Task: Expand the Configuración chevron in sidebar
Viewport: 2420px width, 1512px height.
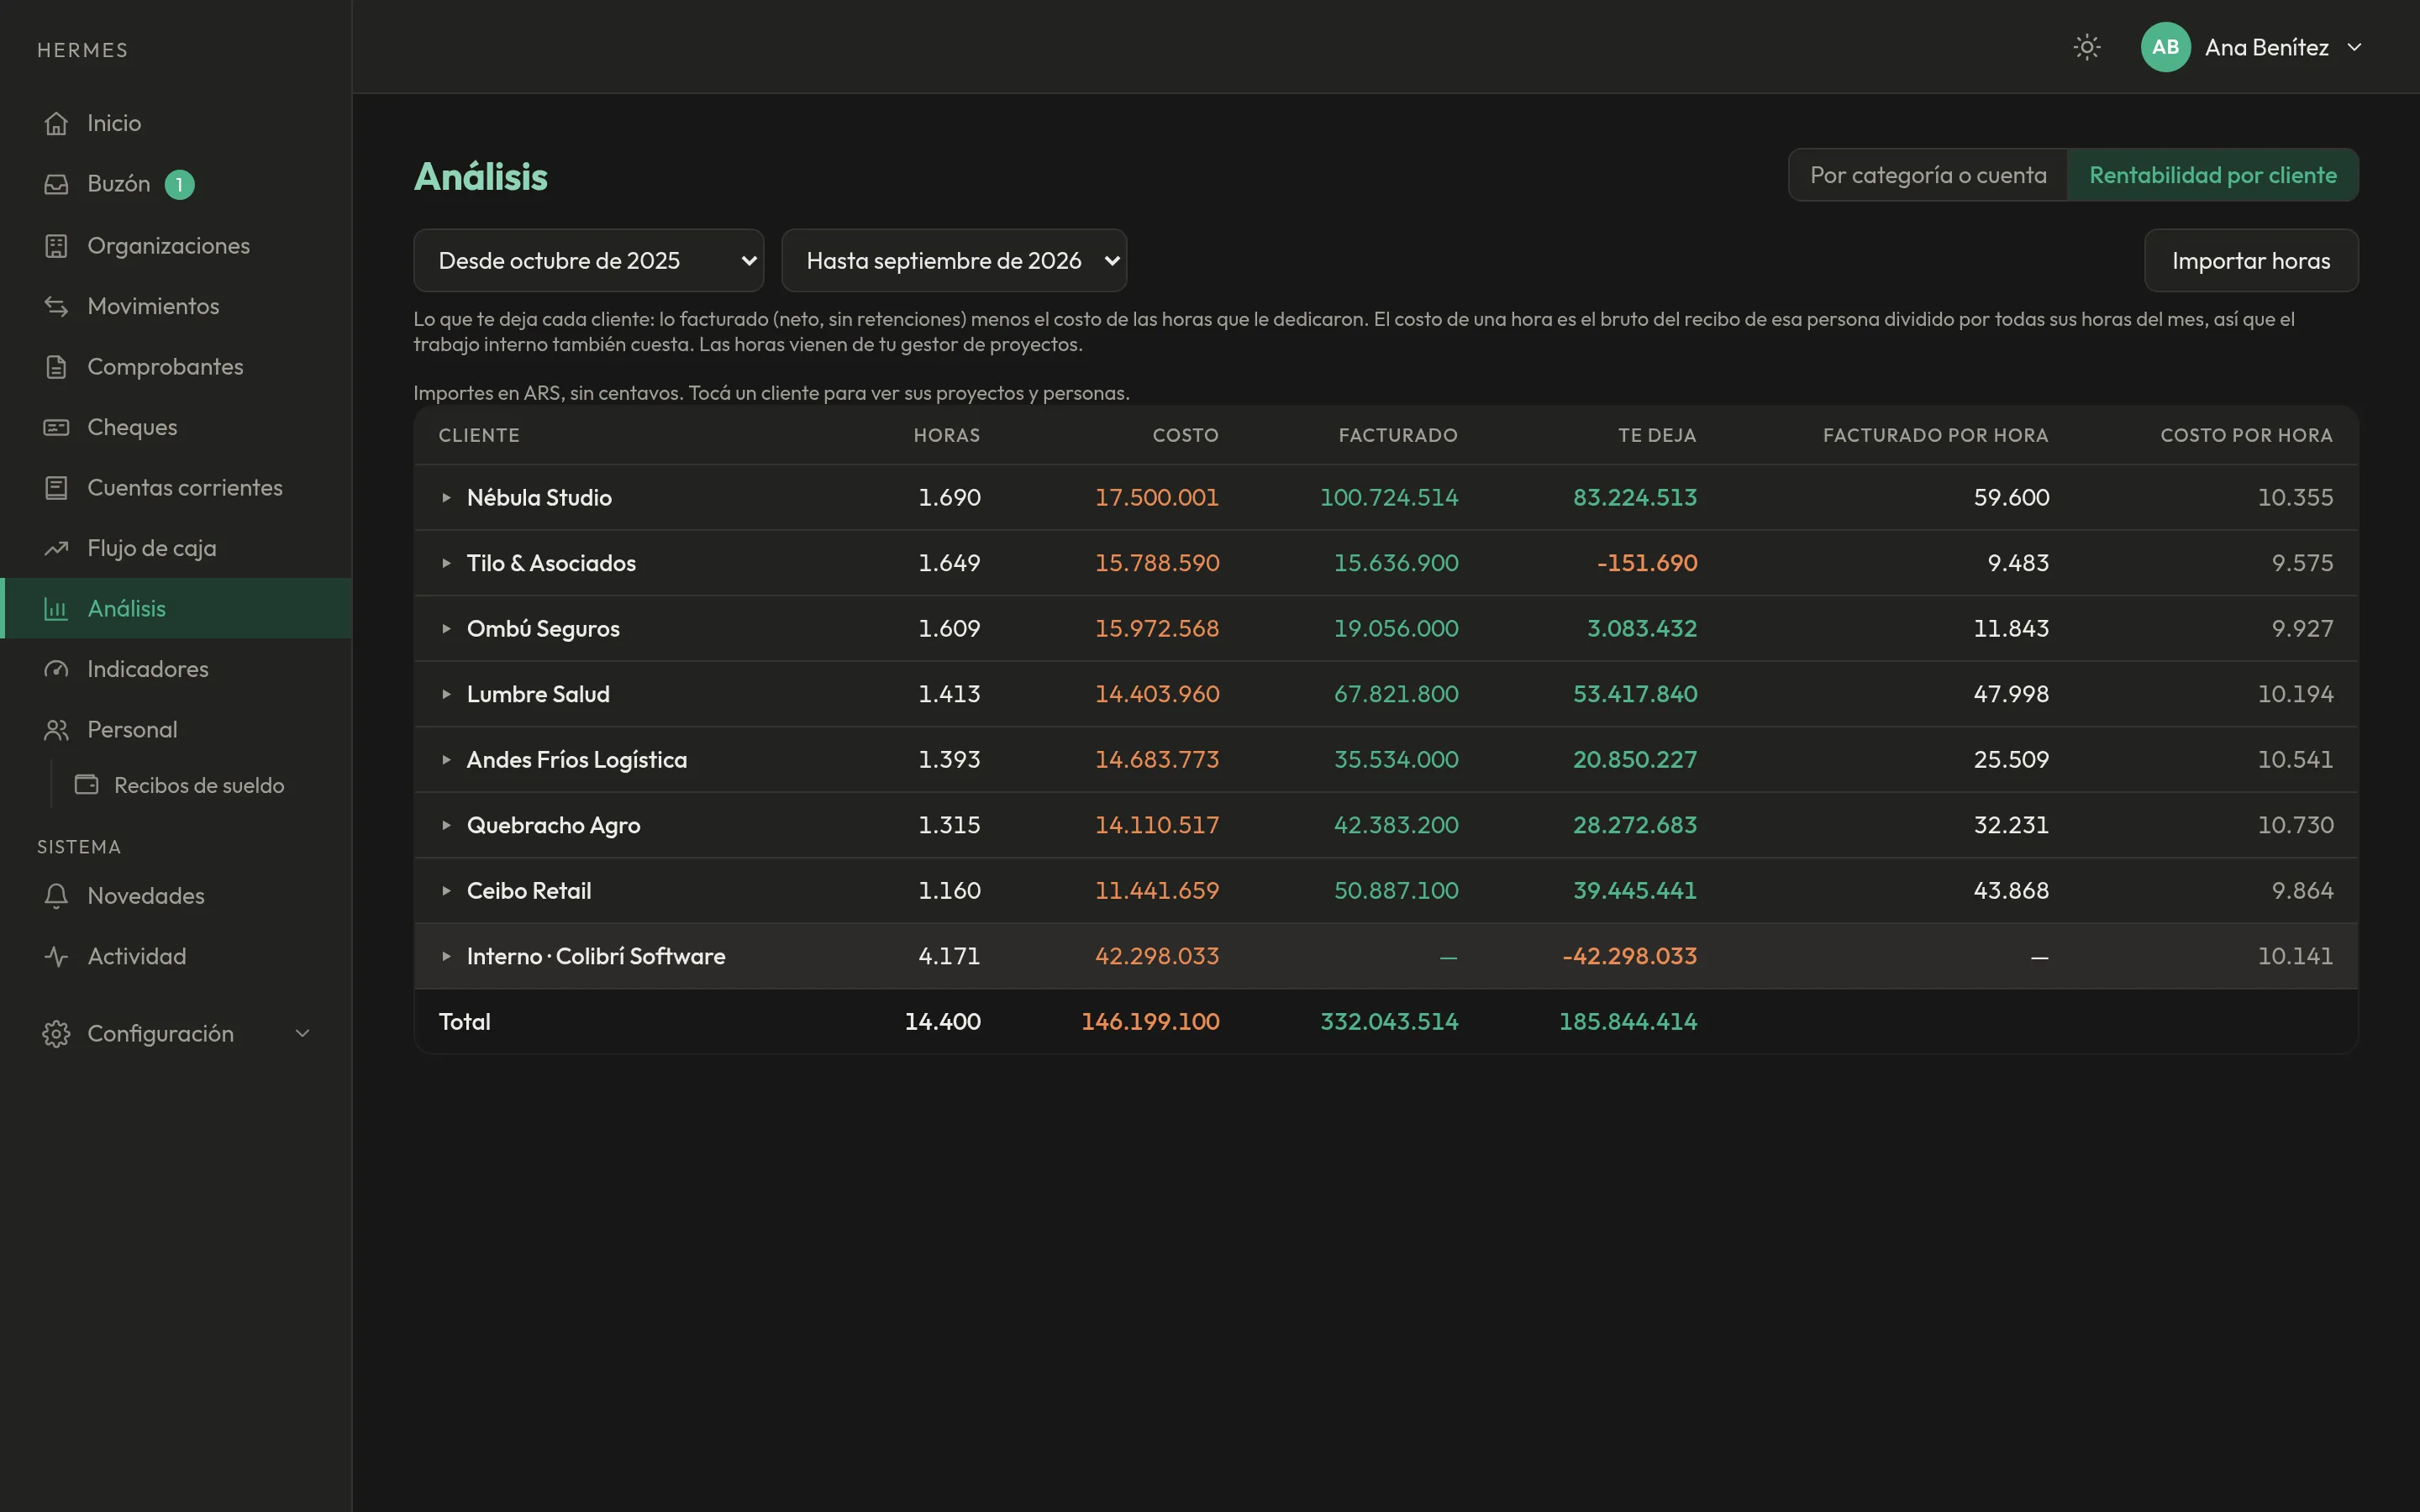Action: click(x=302, y=1034)
